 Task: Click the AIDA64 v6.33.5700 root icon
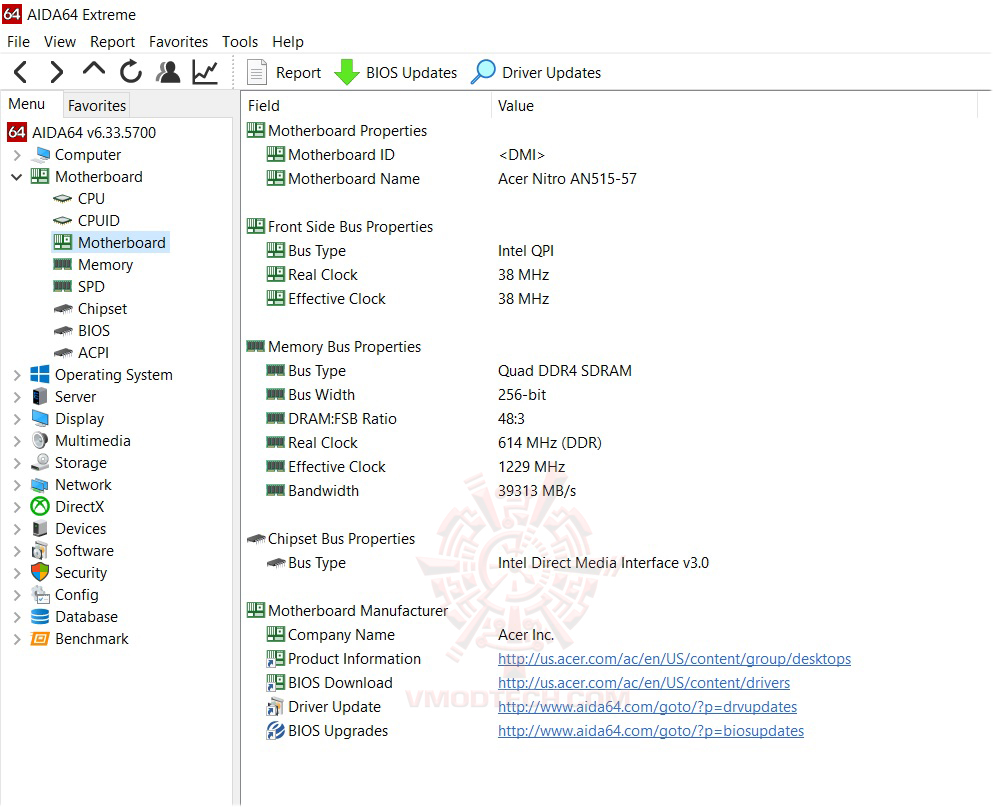point(16,132)
